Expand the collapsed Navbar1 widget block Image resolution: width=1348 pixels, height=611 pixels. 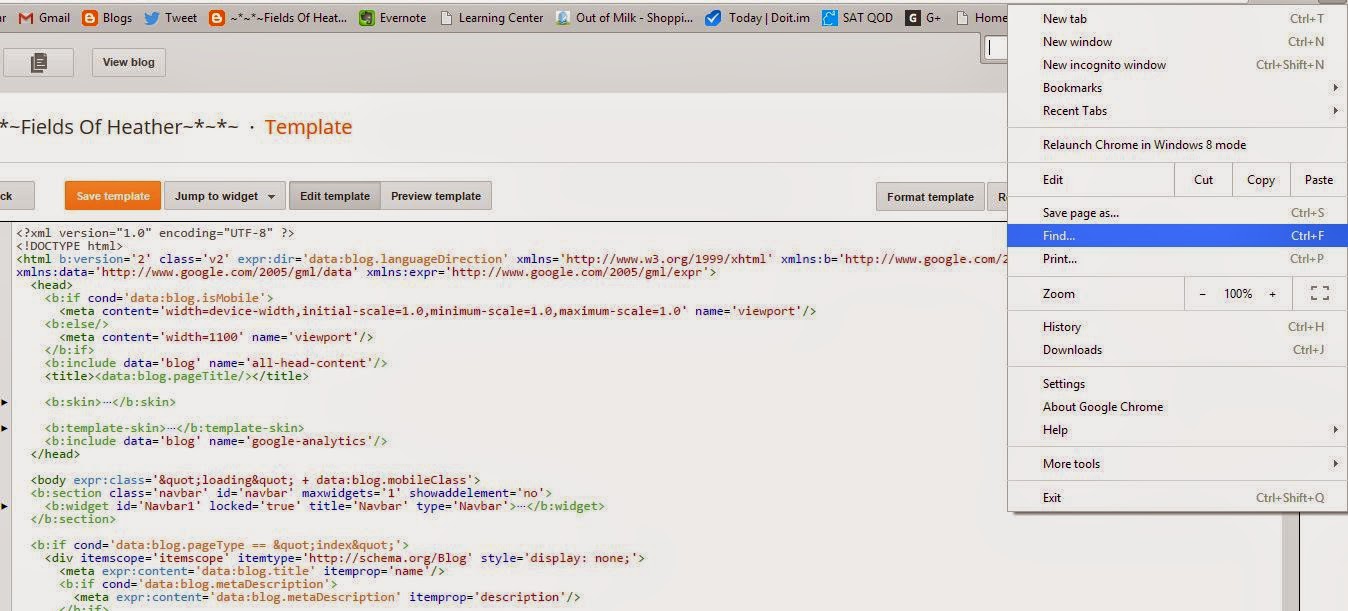click(x=4, y=506)
